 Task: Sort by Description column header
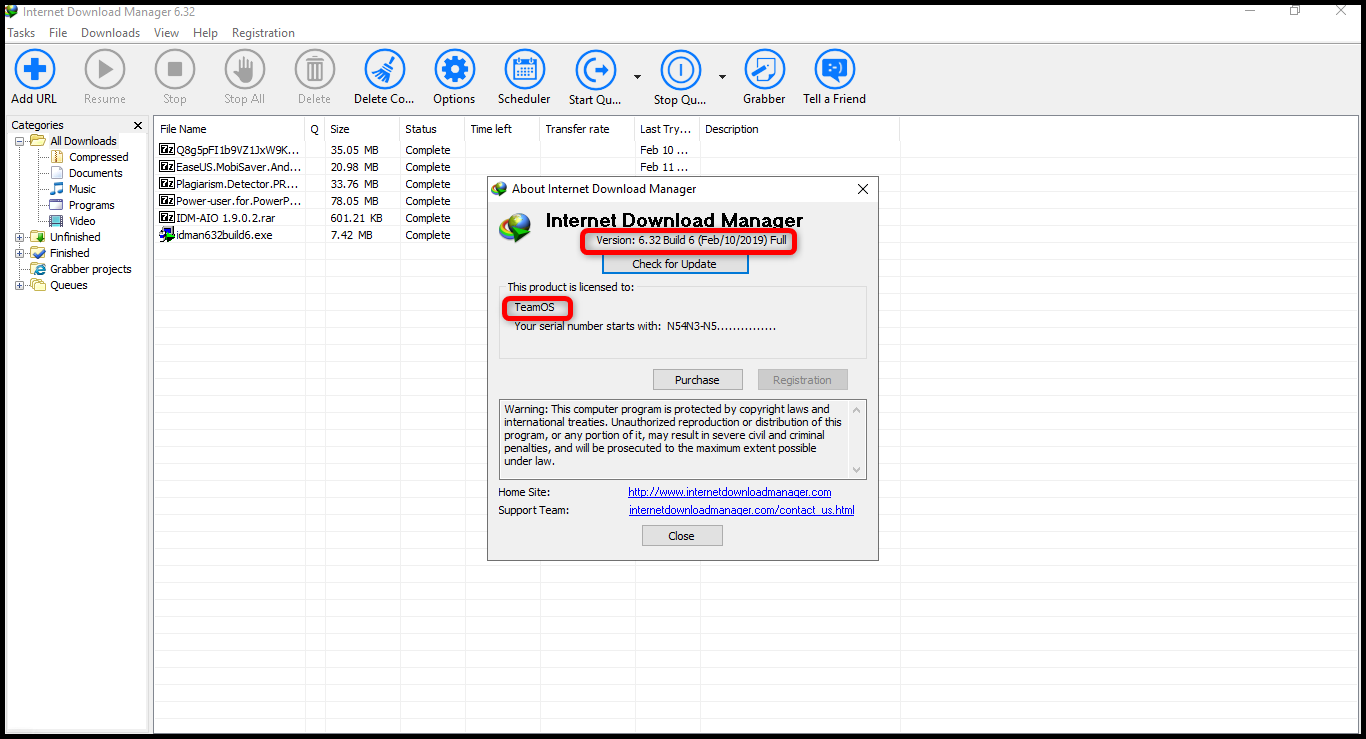(799, 129)
